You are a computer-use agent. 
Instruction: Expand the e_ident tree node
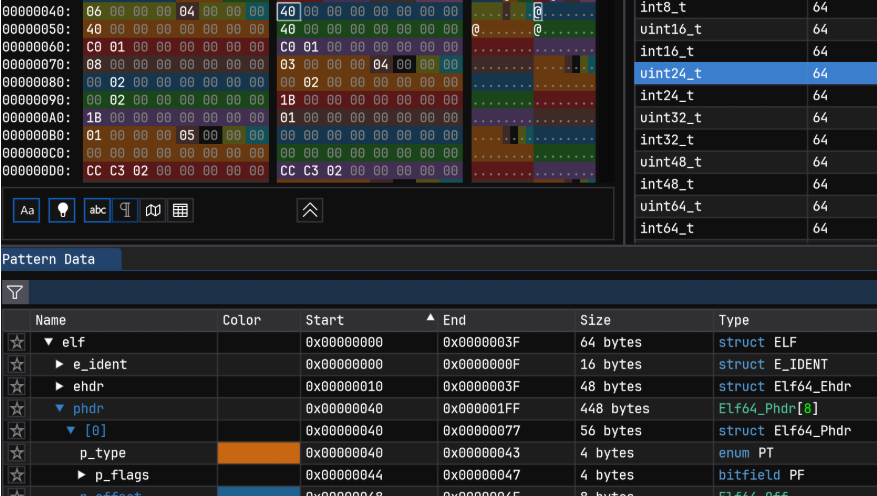(60, 364)
